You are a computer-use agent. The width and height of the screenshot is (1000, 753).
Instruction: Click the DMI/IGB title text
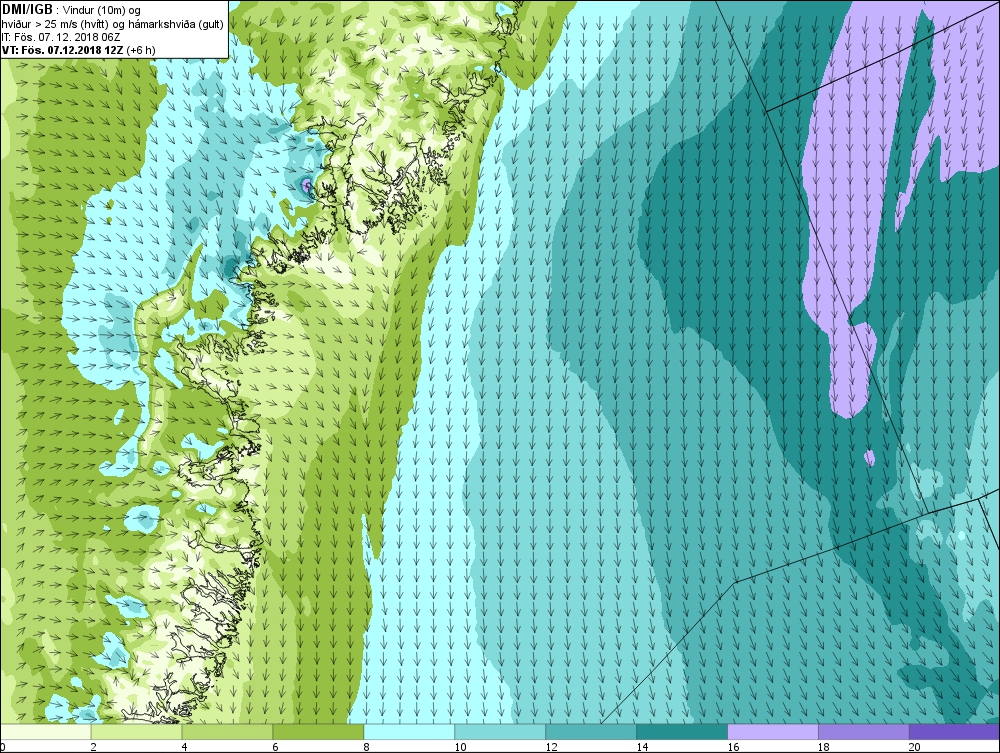coord(27,10)
